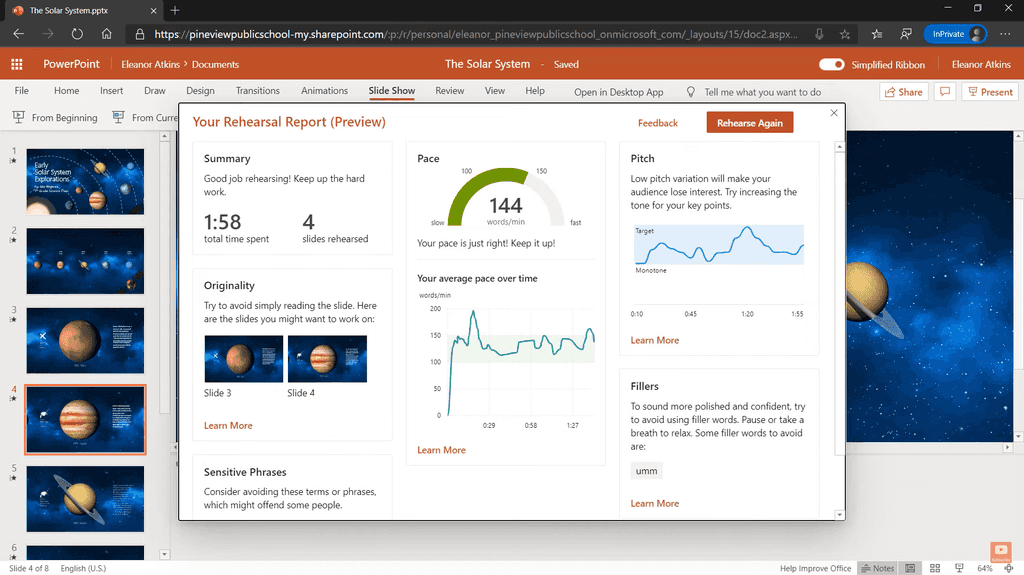Viewport: 1024px width, 575px height.
Task: Open the Office app launcher waffle
Action: coord(16,64)
